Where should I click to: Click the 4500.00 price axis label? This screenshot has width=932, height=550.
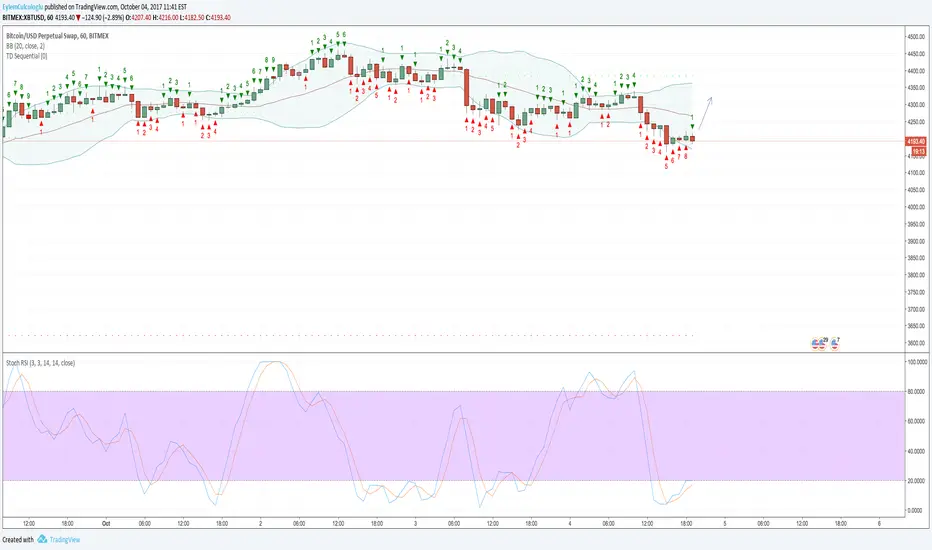click(916, 36)
